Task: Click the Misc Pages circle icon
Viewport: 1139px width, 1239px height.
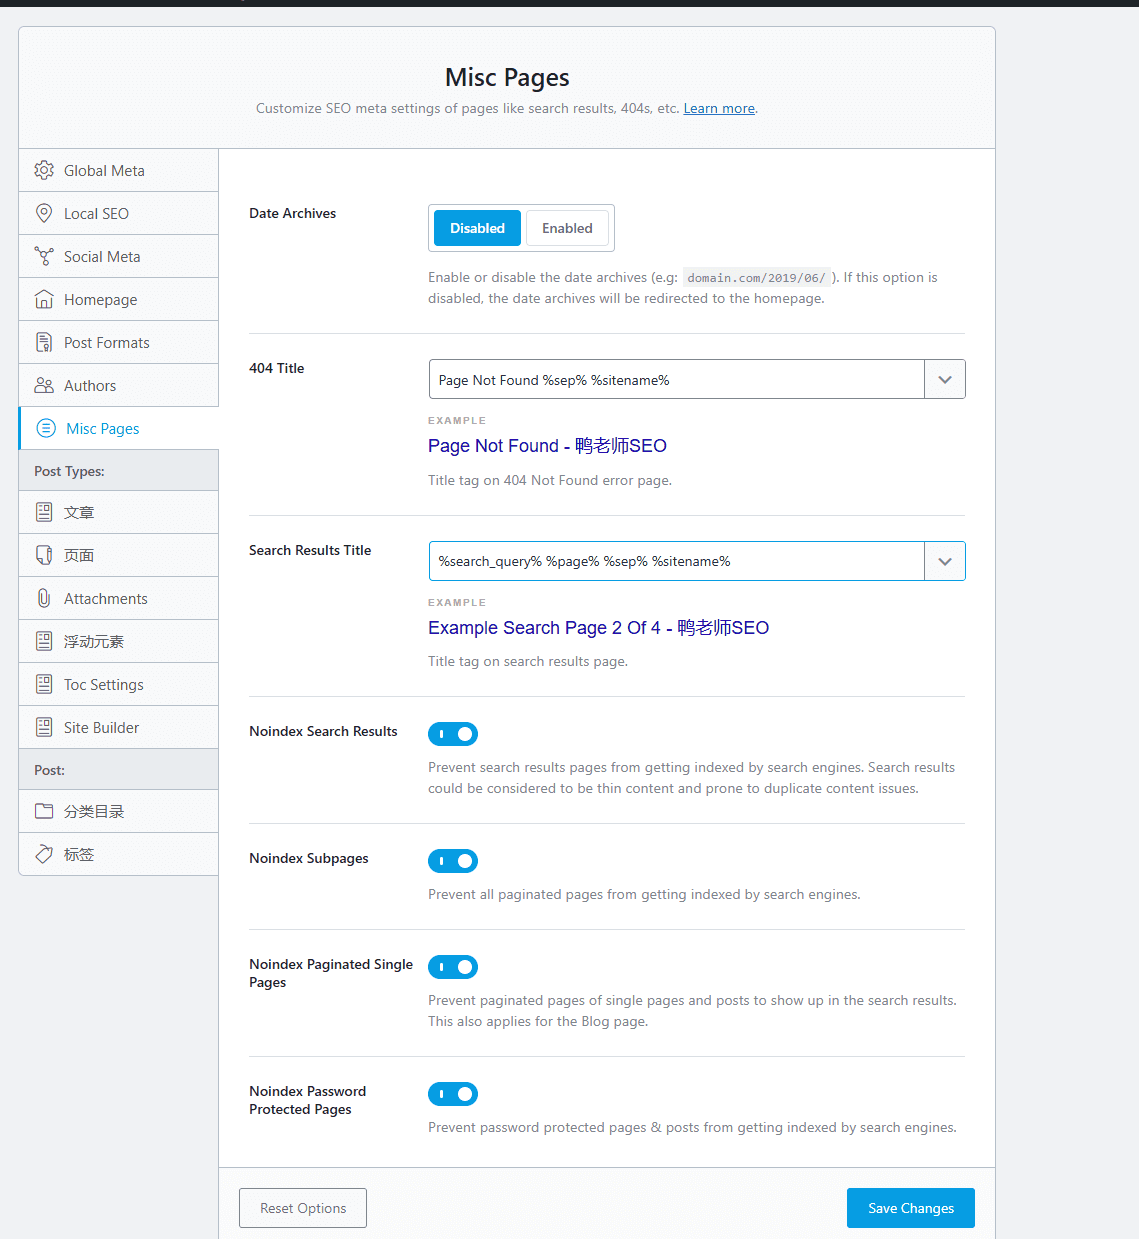Action: (x=46, y=428)
